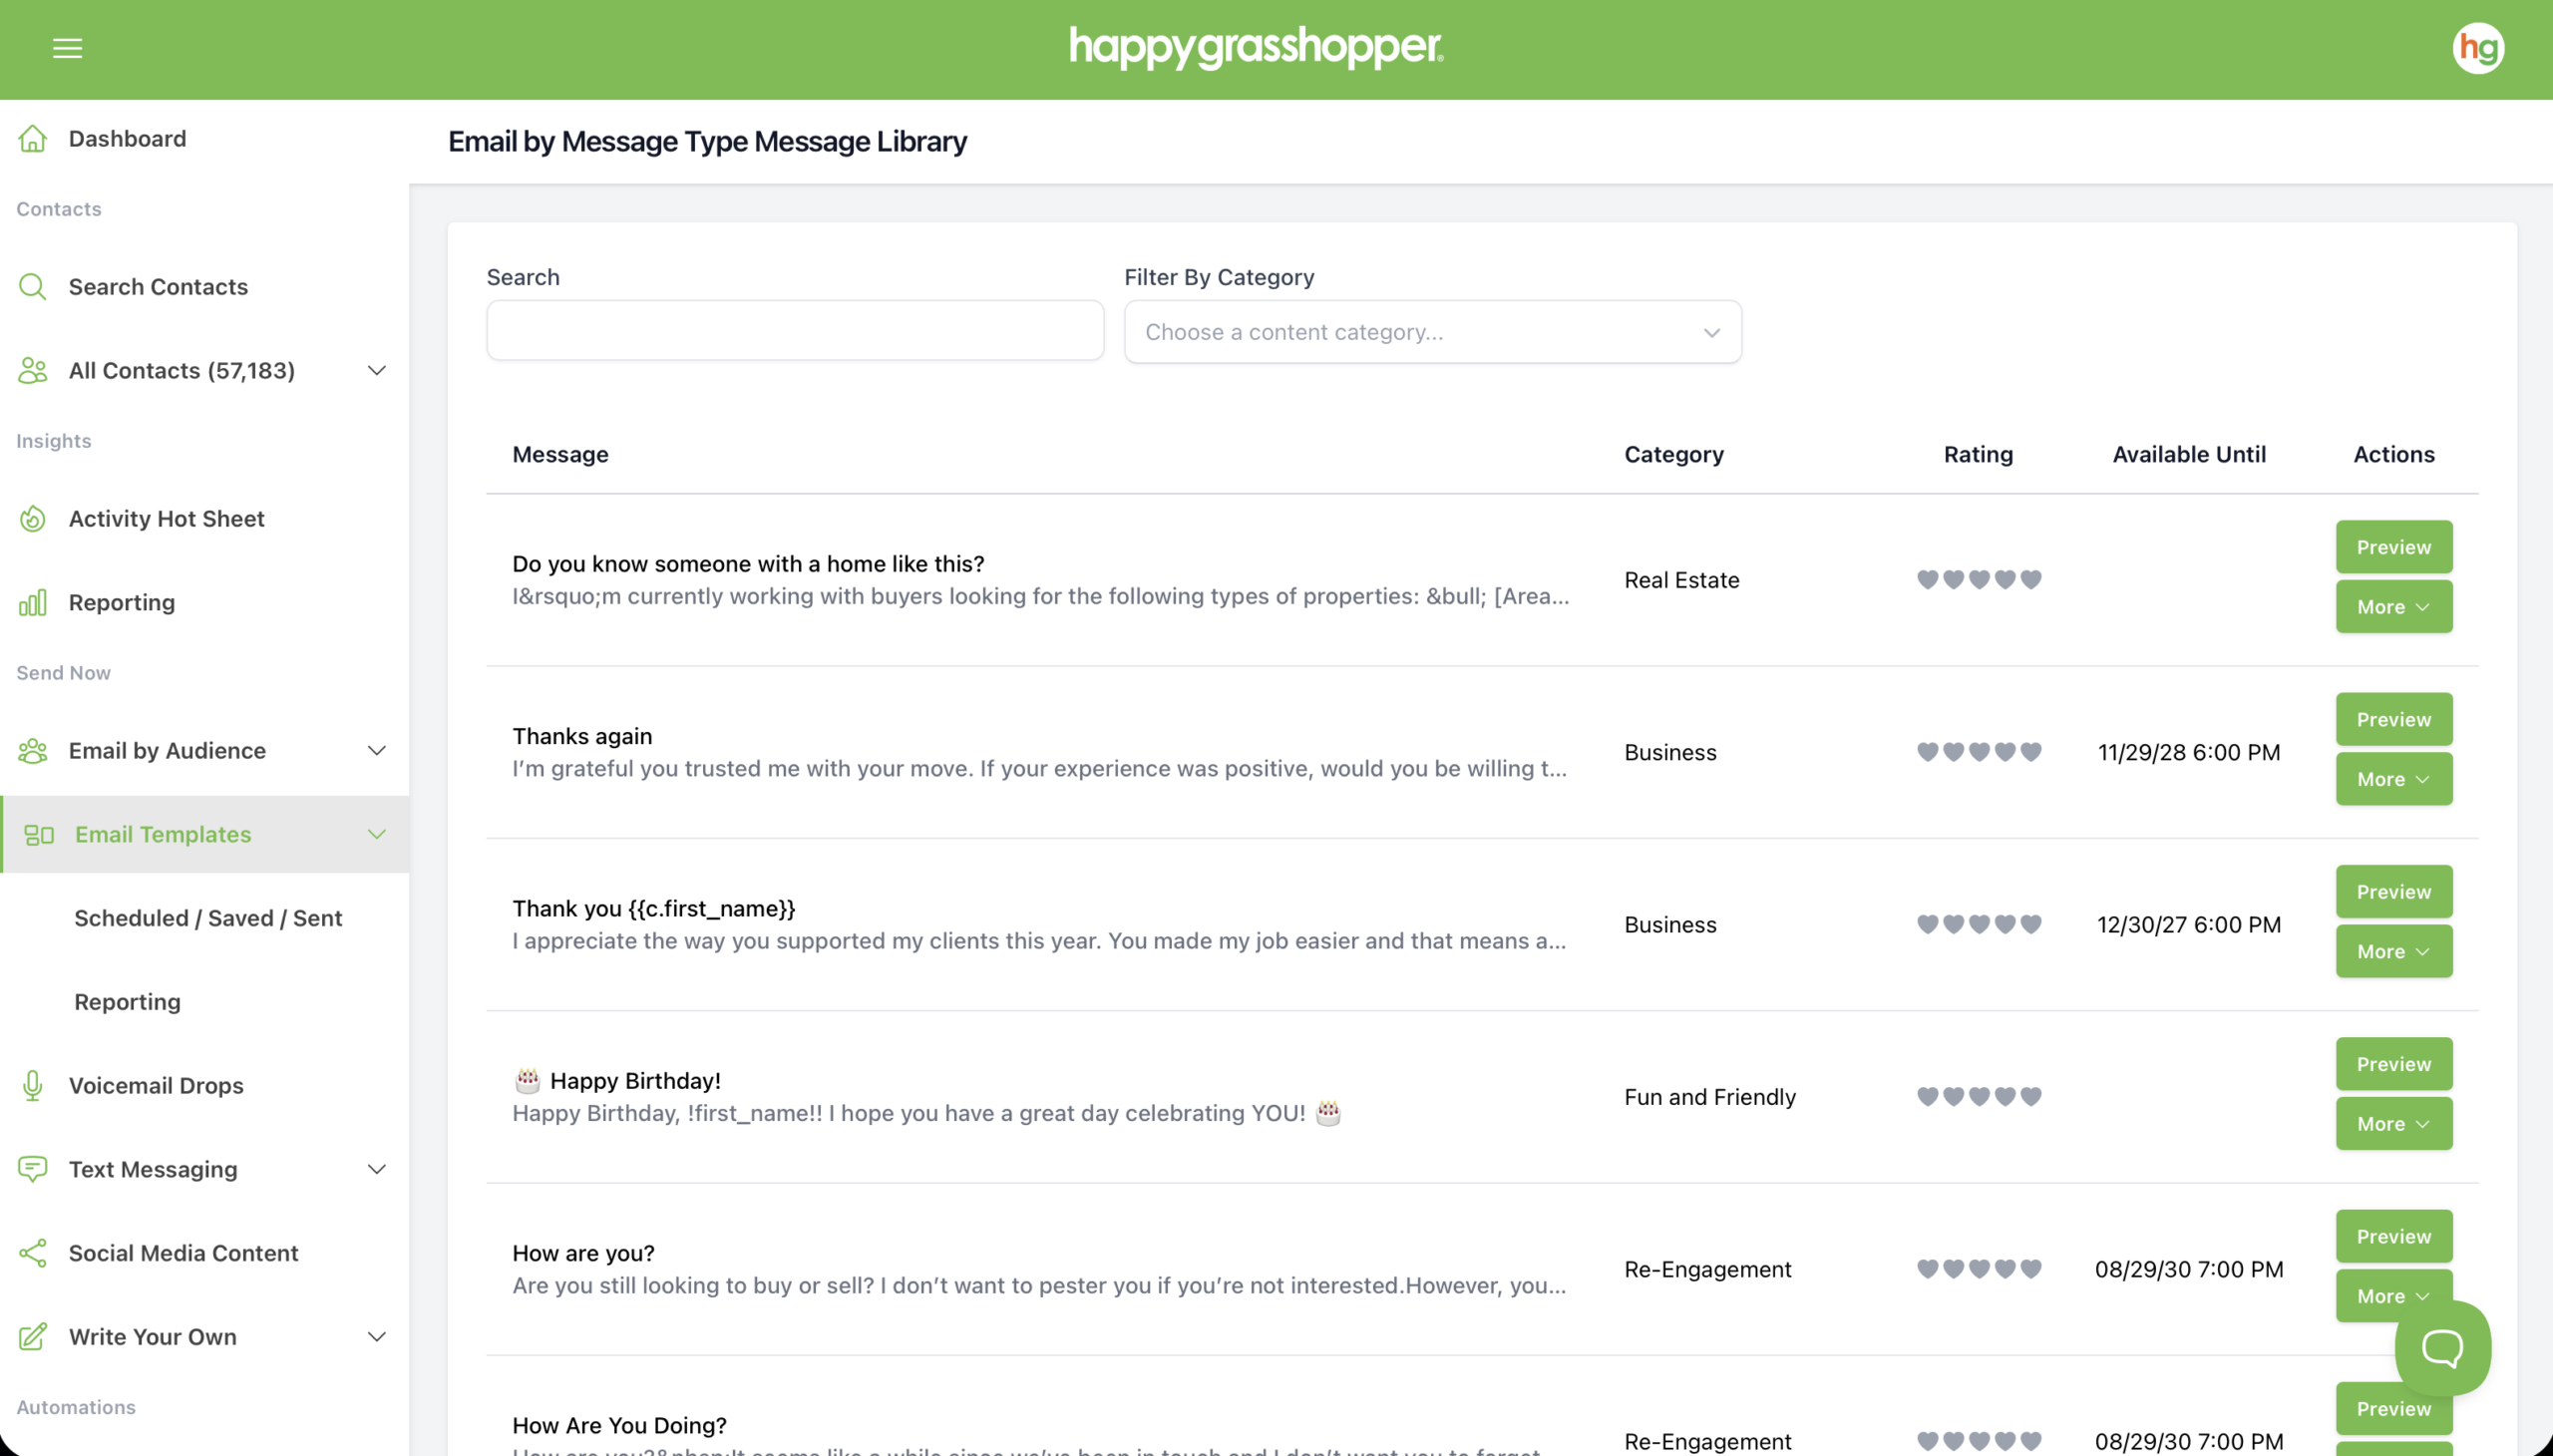The width and height of the screenshot is (2553, 1456).
Task: Click the Rating column header
Action: click(1977, 454)
